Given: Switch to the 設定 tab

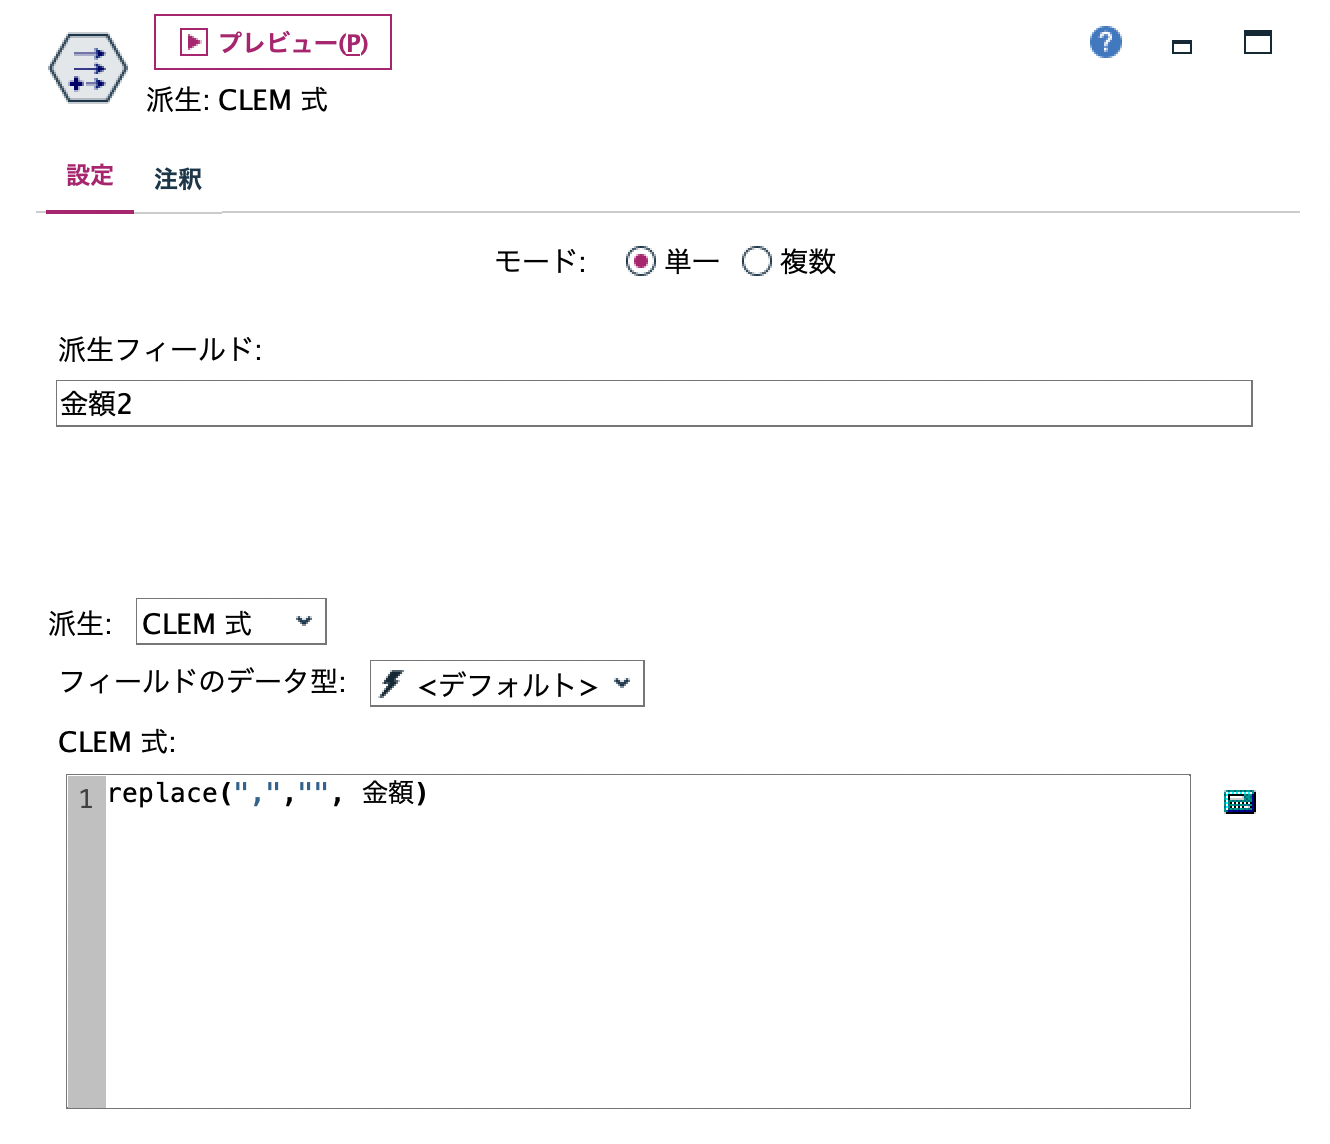Looking at the screenshot, I should click(x=90, y=176).
